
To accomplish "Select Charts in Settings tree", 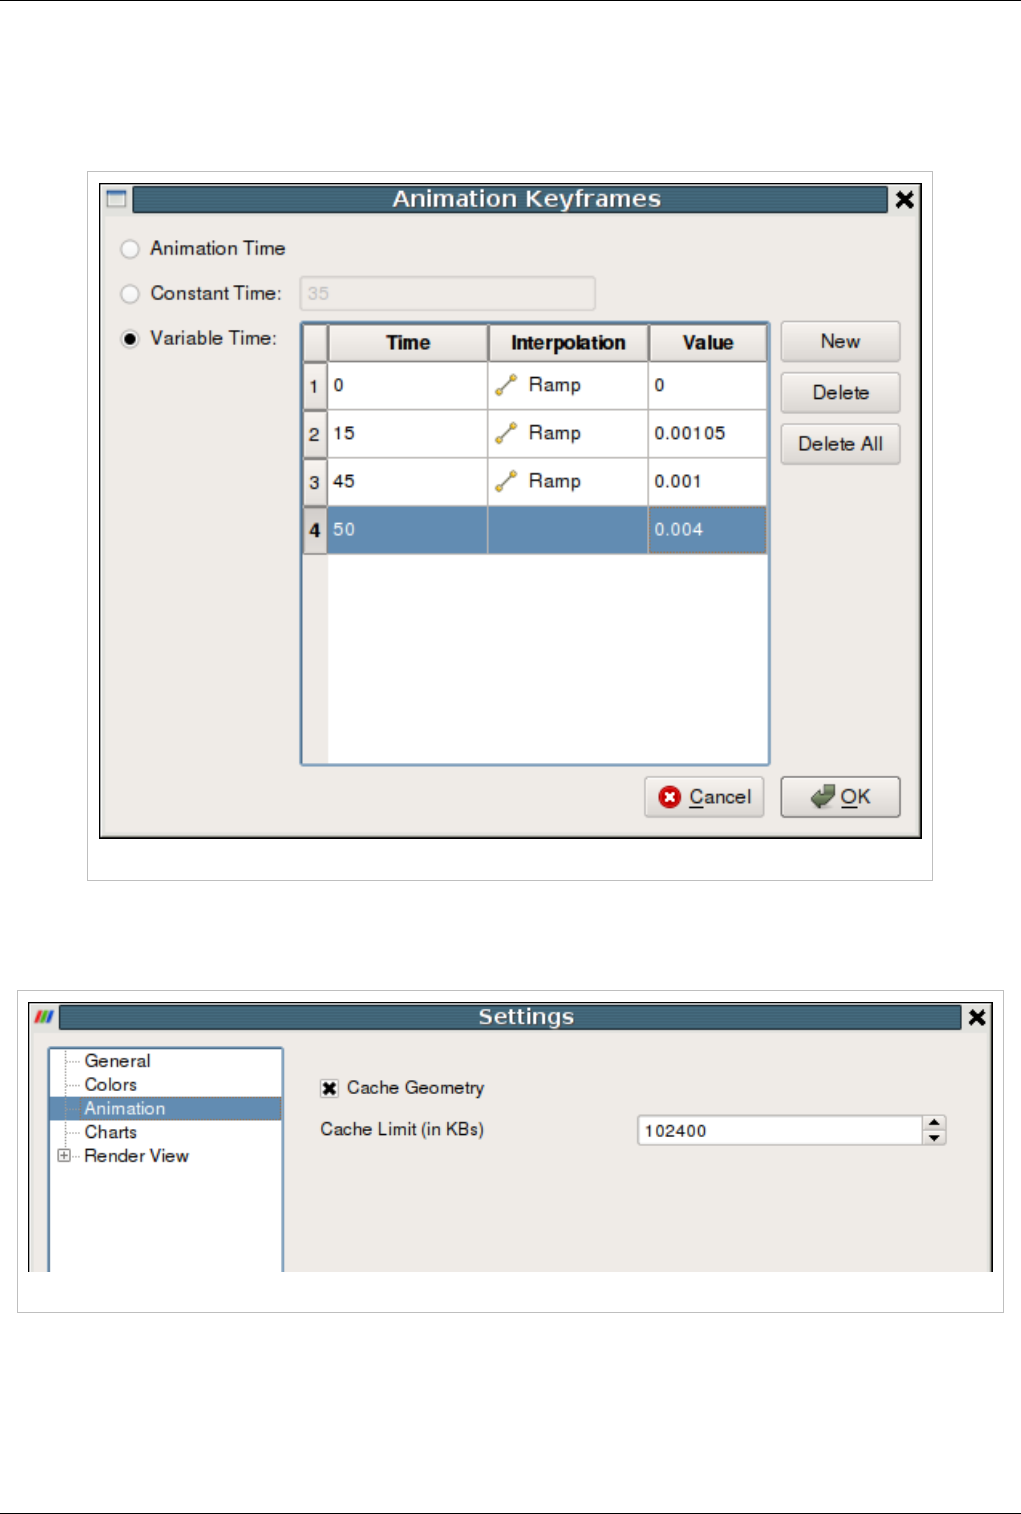I will (x=110, y=1133).
